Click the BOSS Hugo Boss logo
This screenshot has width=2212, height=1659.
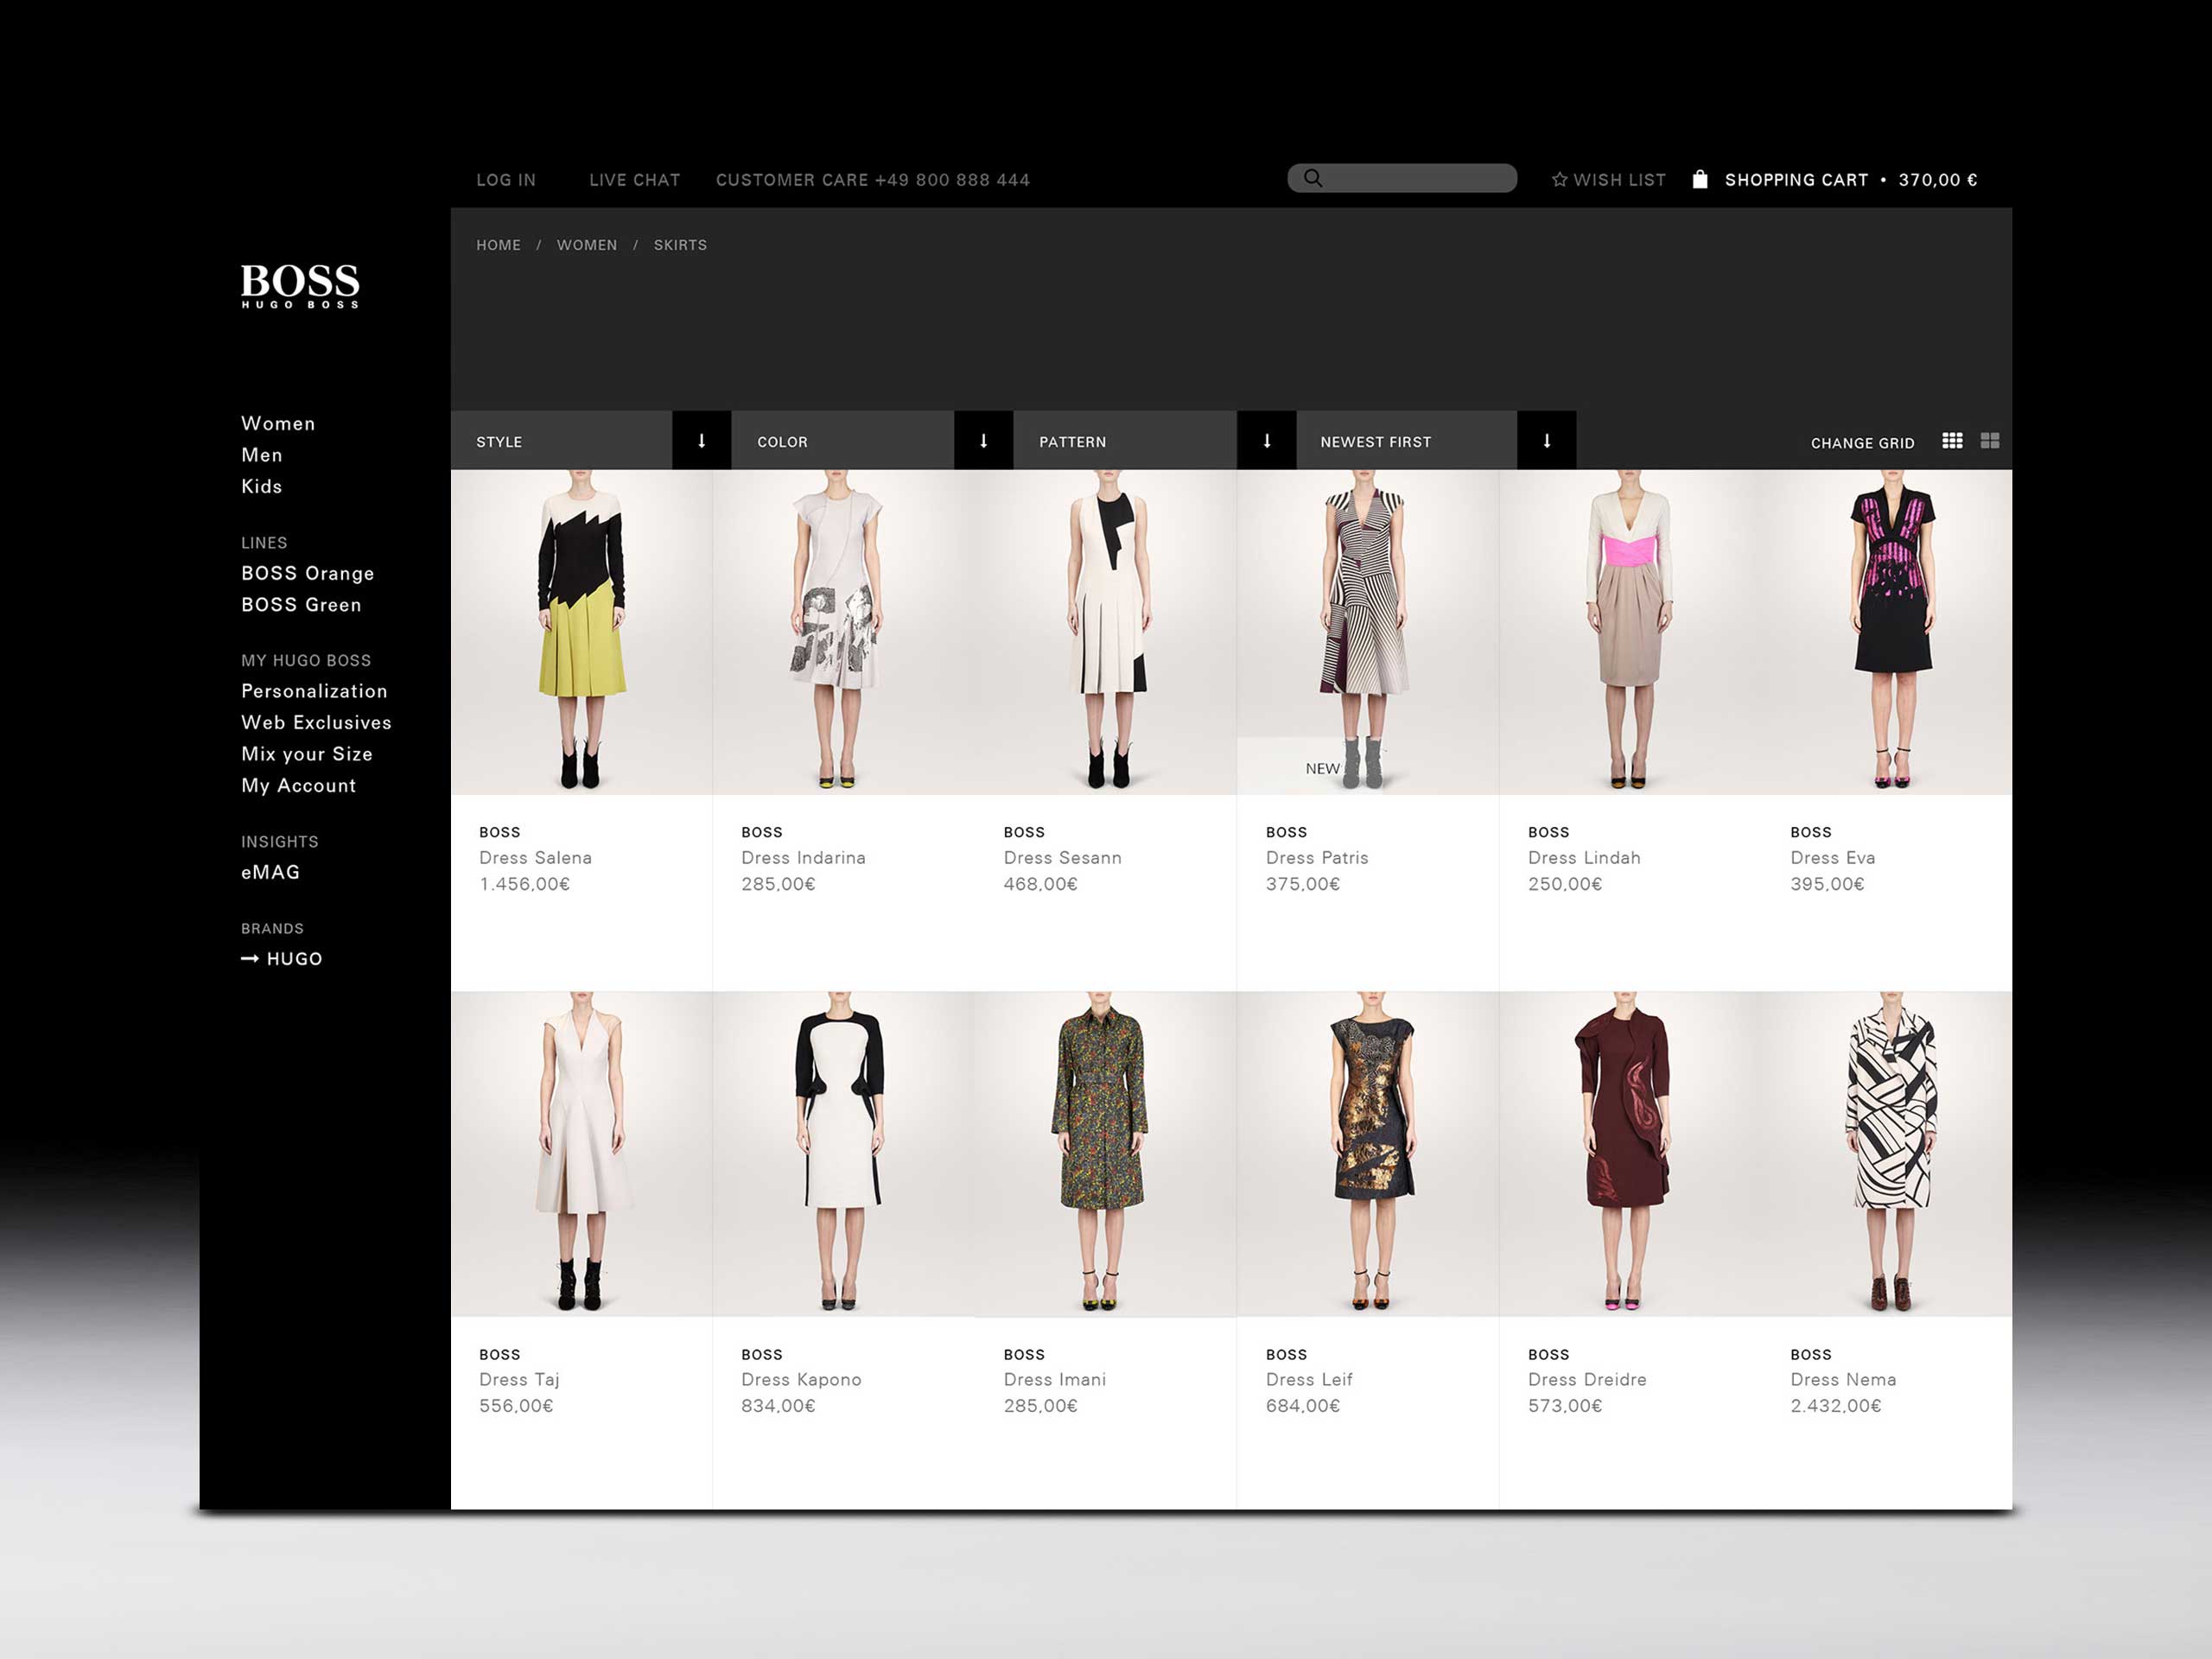(300, 285)
